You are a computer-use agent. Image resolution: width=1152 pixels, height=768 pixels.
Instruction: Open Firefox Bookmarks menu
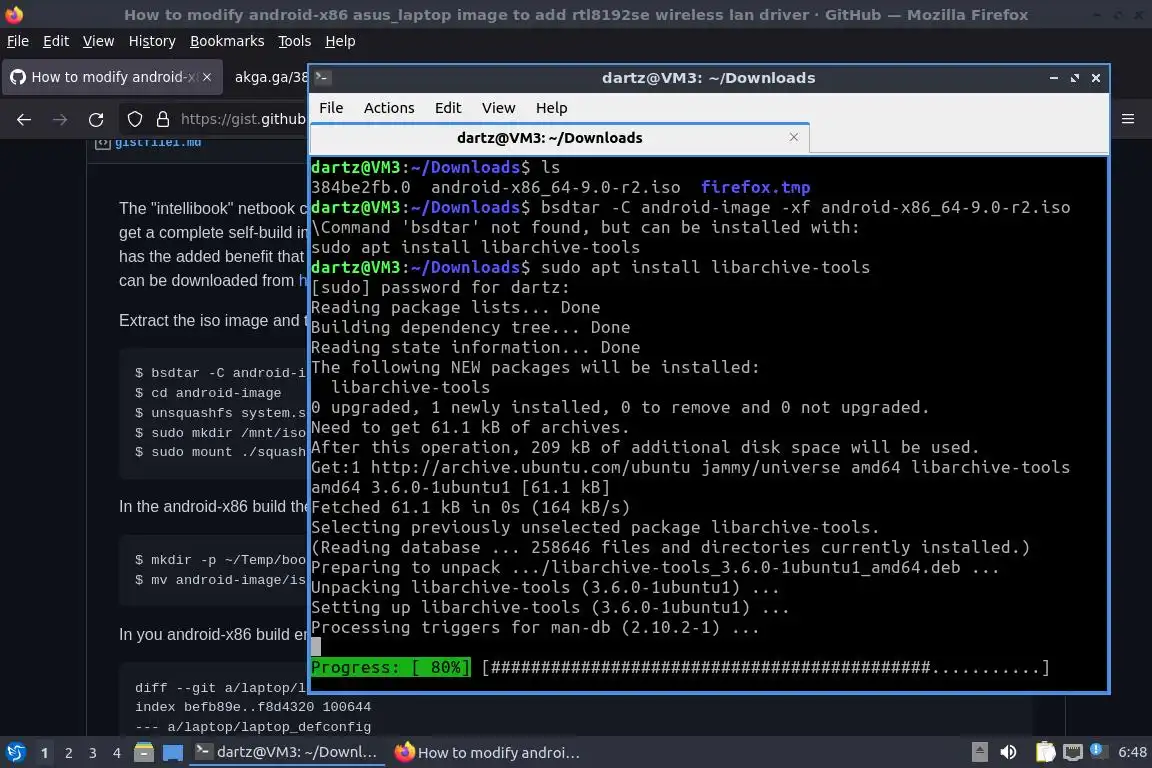pos(227,41)
